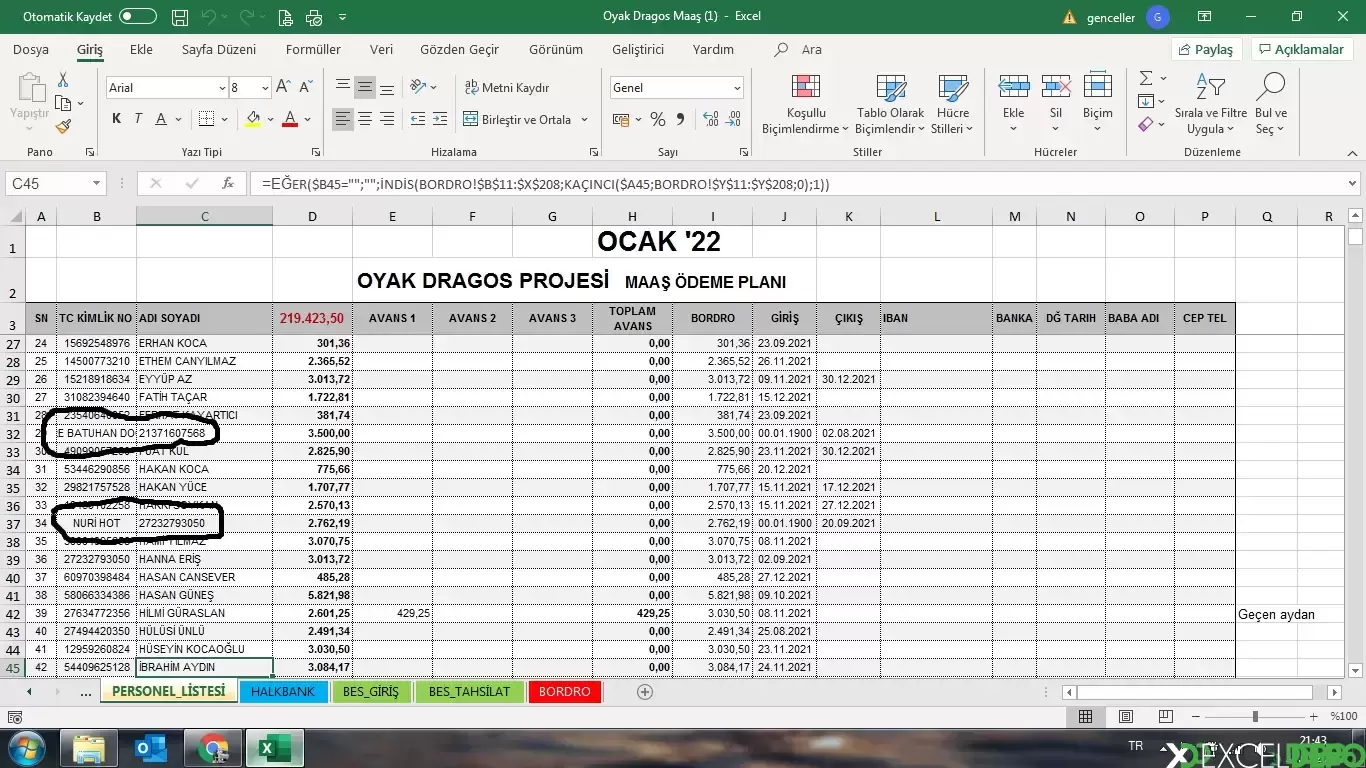Adjust the zoom slider handle
The image size is (1366, 768).
click(x=1255, y=717)
